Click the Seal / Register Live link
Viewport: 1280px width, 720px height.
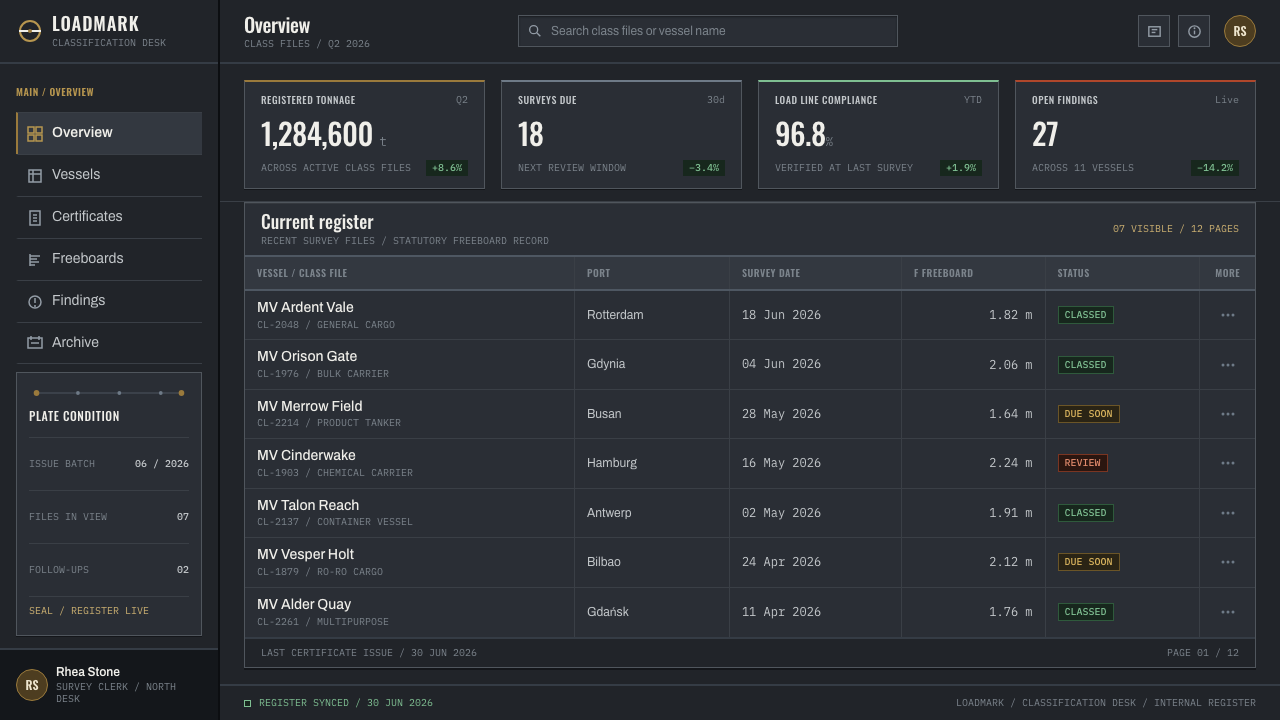89,611
